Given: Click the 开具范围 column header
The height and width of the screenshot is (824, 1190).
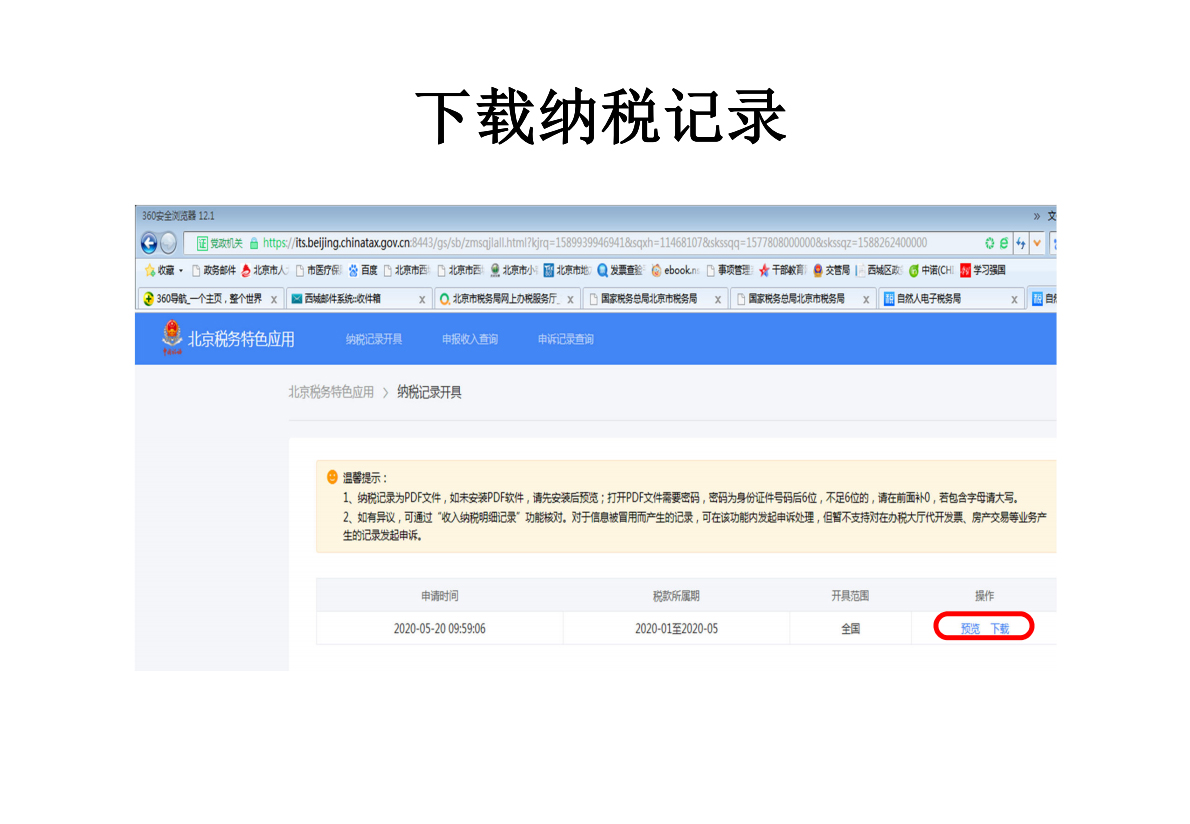Looking at the screenshot, I should tap(850, 596).
